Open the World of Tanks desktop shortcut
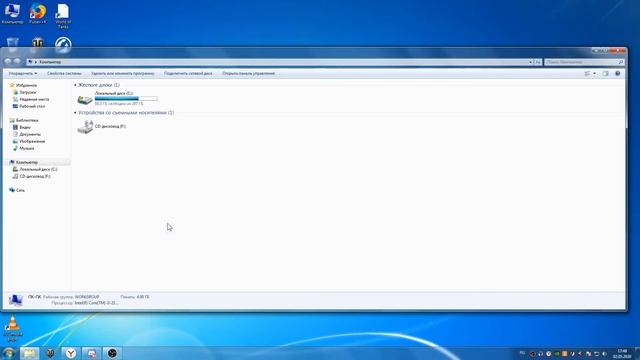Image resolution: width=640 pixels, height=360 pixels. click(x=63, y=16)
